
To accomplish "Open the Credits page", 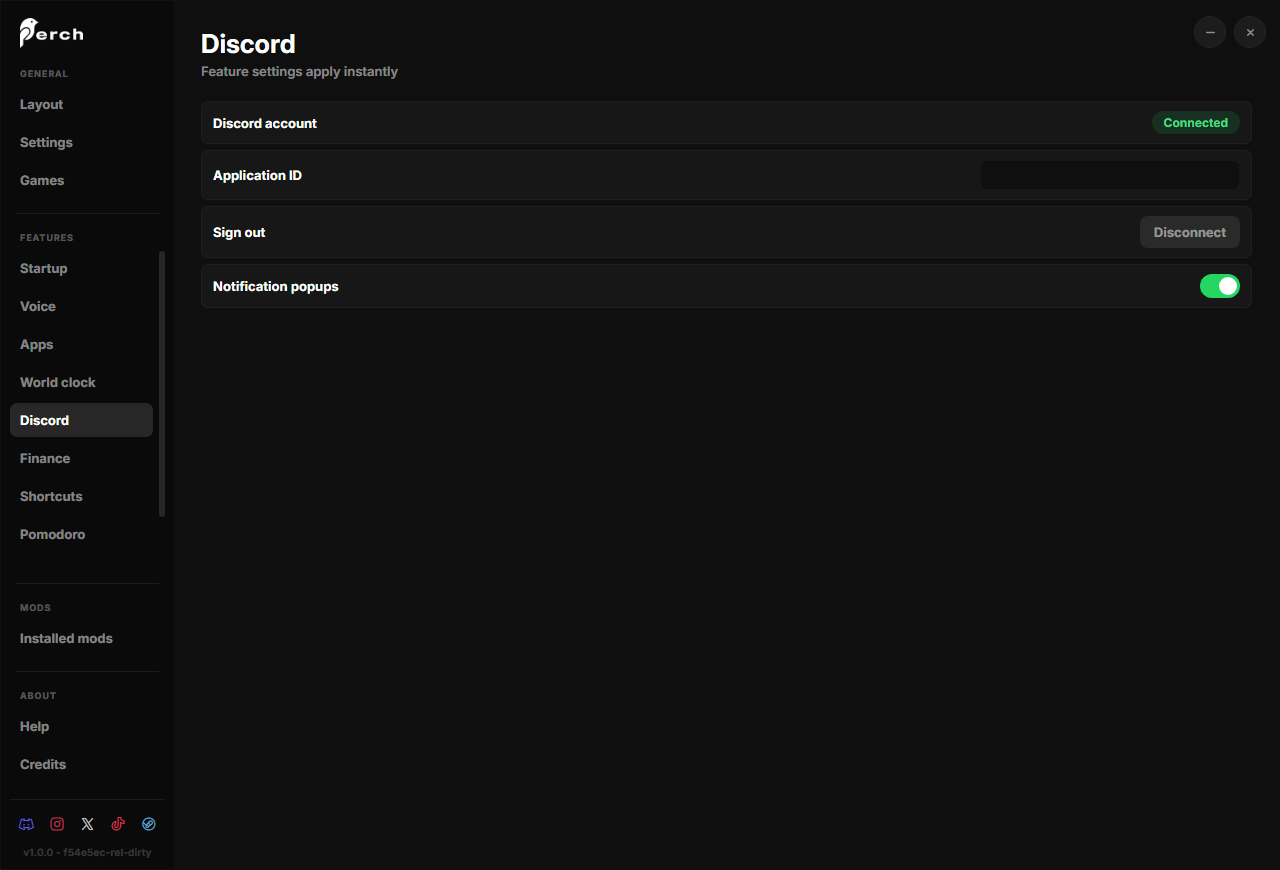I will 81,764.
